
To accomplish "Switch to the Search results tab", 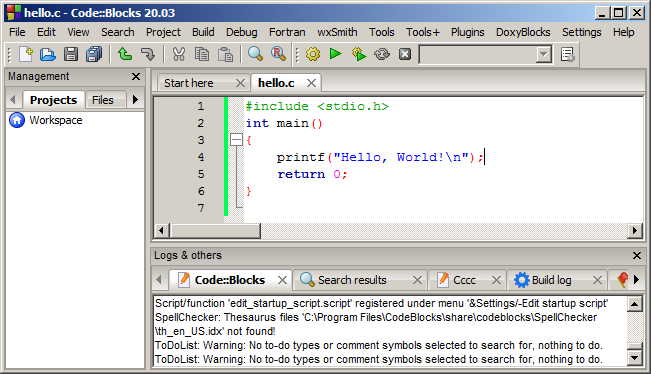I will click(352, 280).
